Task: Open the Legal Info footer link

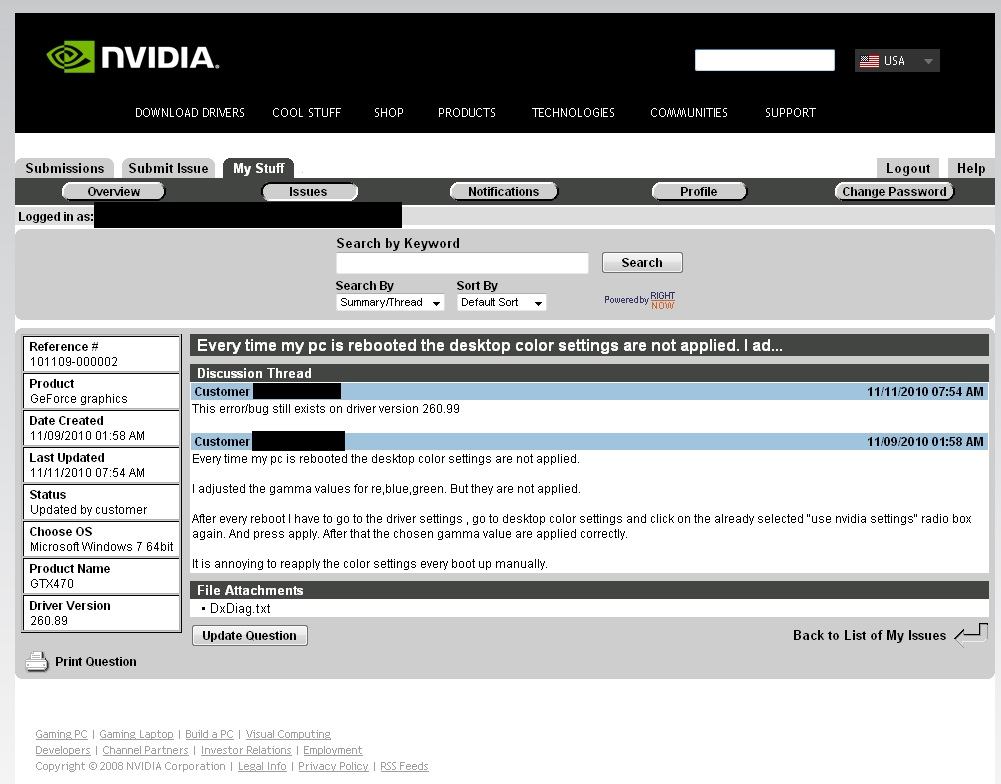Action: click(262, 766)
